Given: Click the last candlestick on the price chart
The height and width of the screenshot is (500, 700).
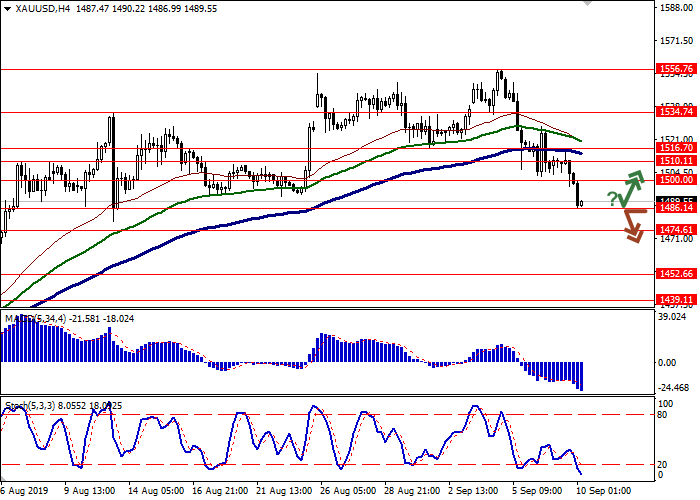Looking at the screenshot, I should (x=580, y=203).
